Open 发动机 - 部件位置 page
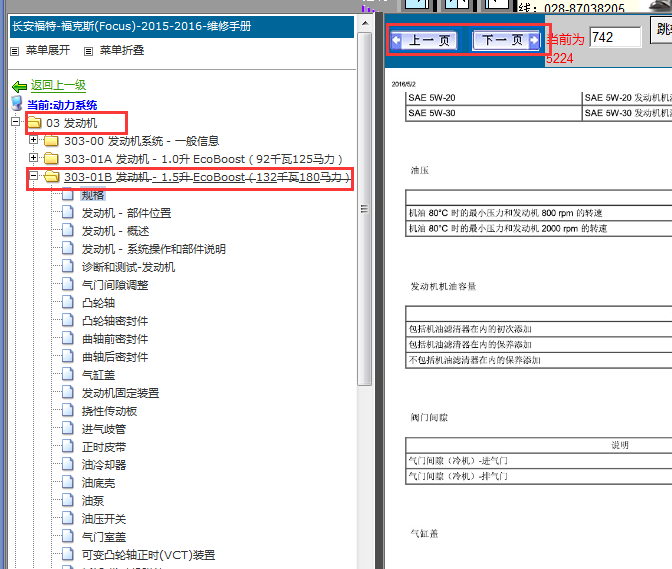 (x=126, y=213)
